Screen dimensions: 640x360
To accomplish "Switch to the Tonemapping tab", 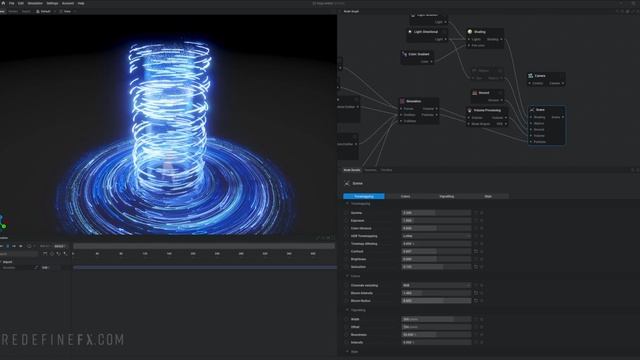I will [x=364, y=196].
